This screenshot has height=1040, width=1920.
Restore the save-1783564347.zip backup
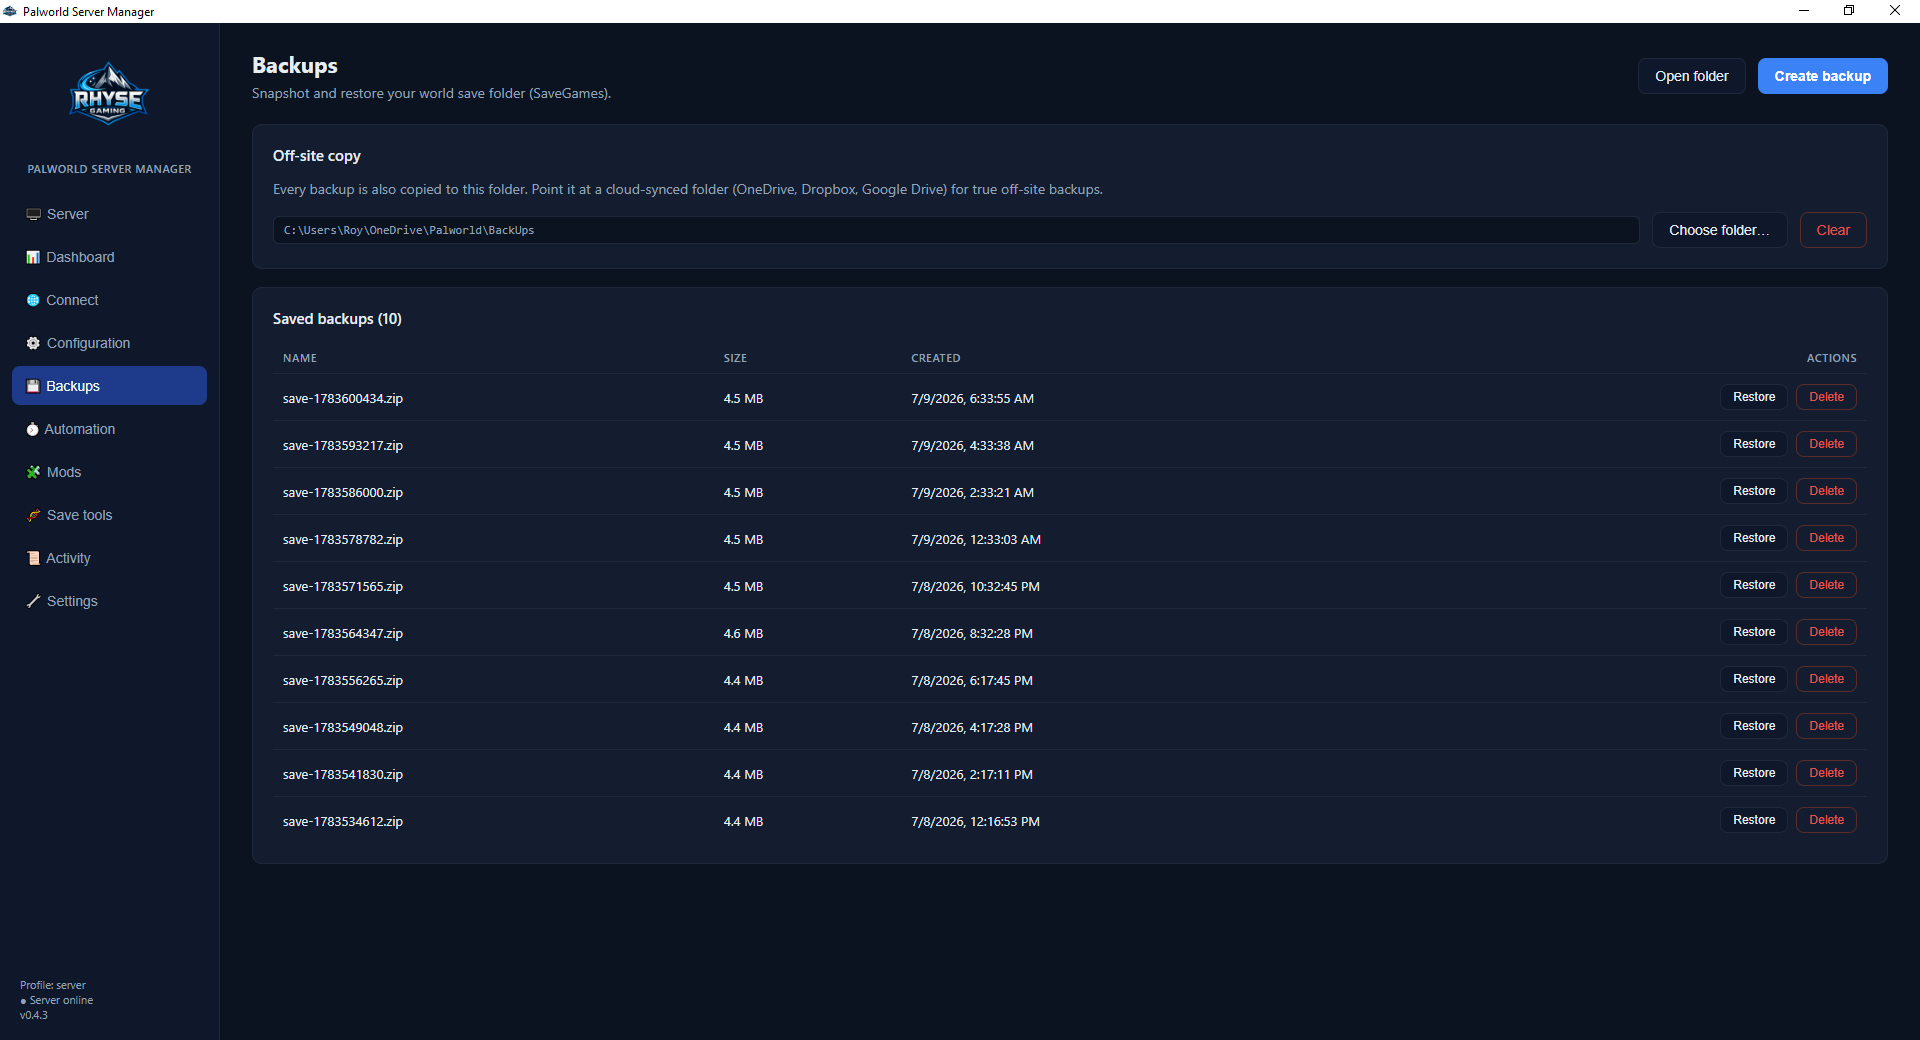[1754, 632]
